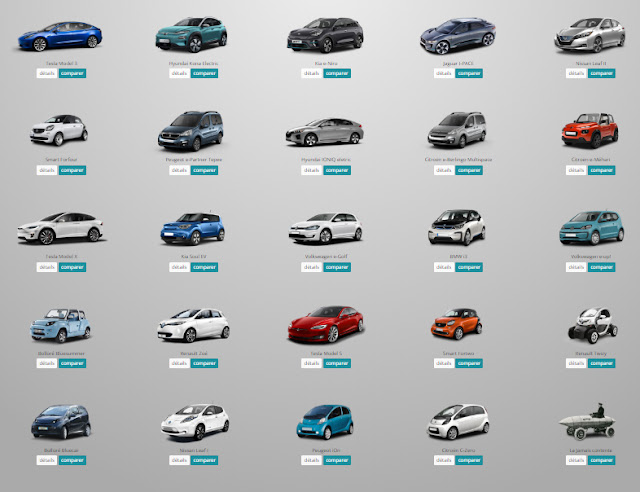
Task: Select the La jamais contente vehicle picture
Action: (x=587, y=422)
